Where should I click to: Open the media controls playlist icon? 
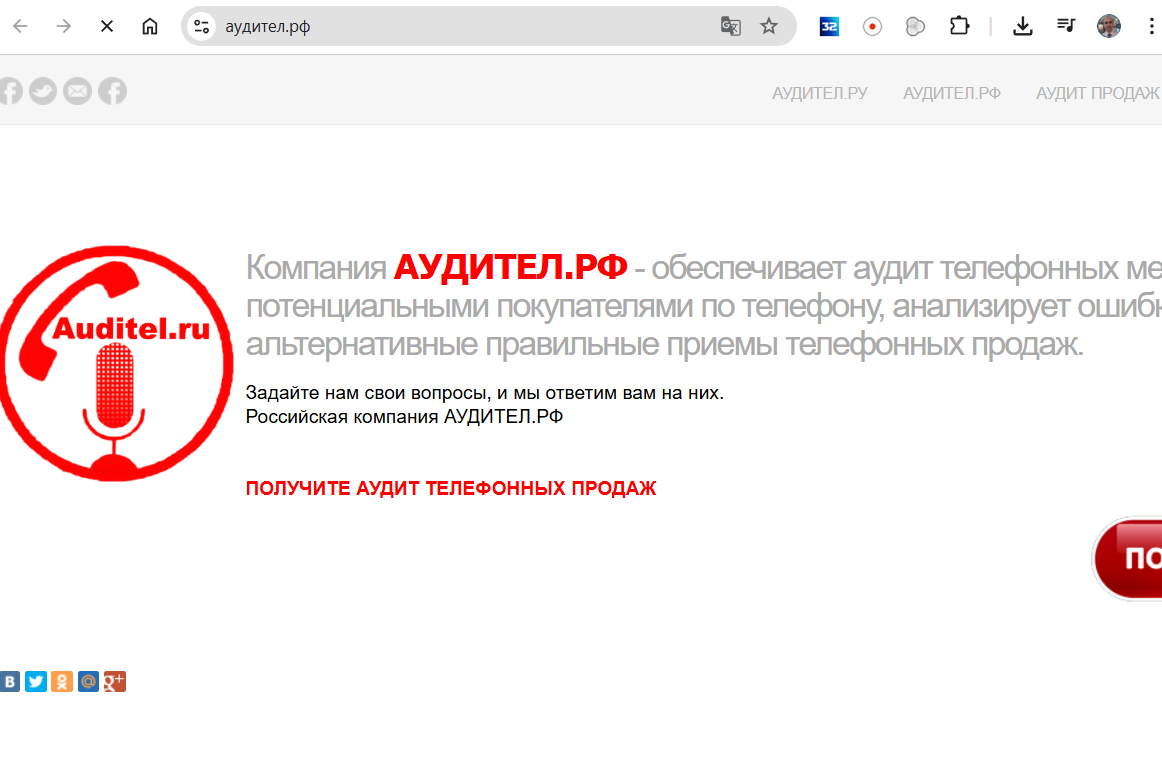1066,27
